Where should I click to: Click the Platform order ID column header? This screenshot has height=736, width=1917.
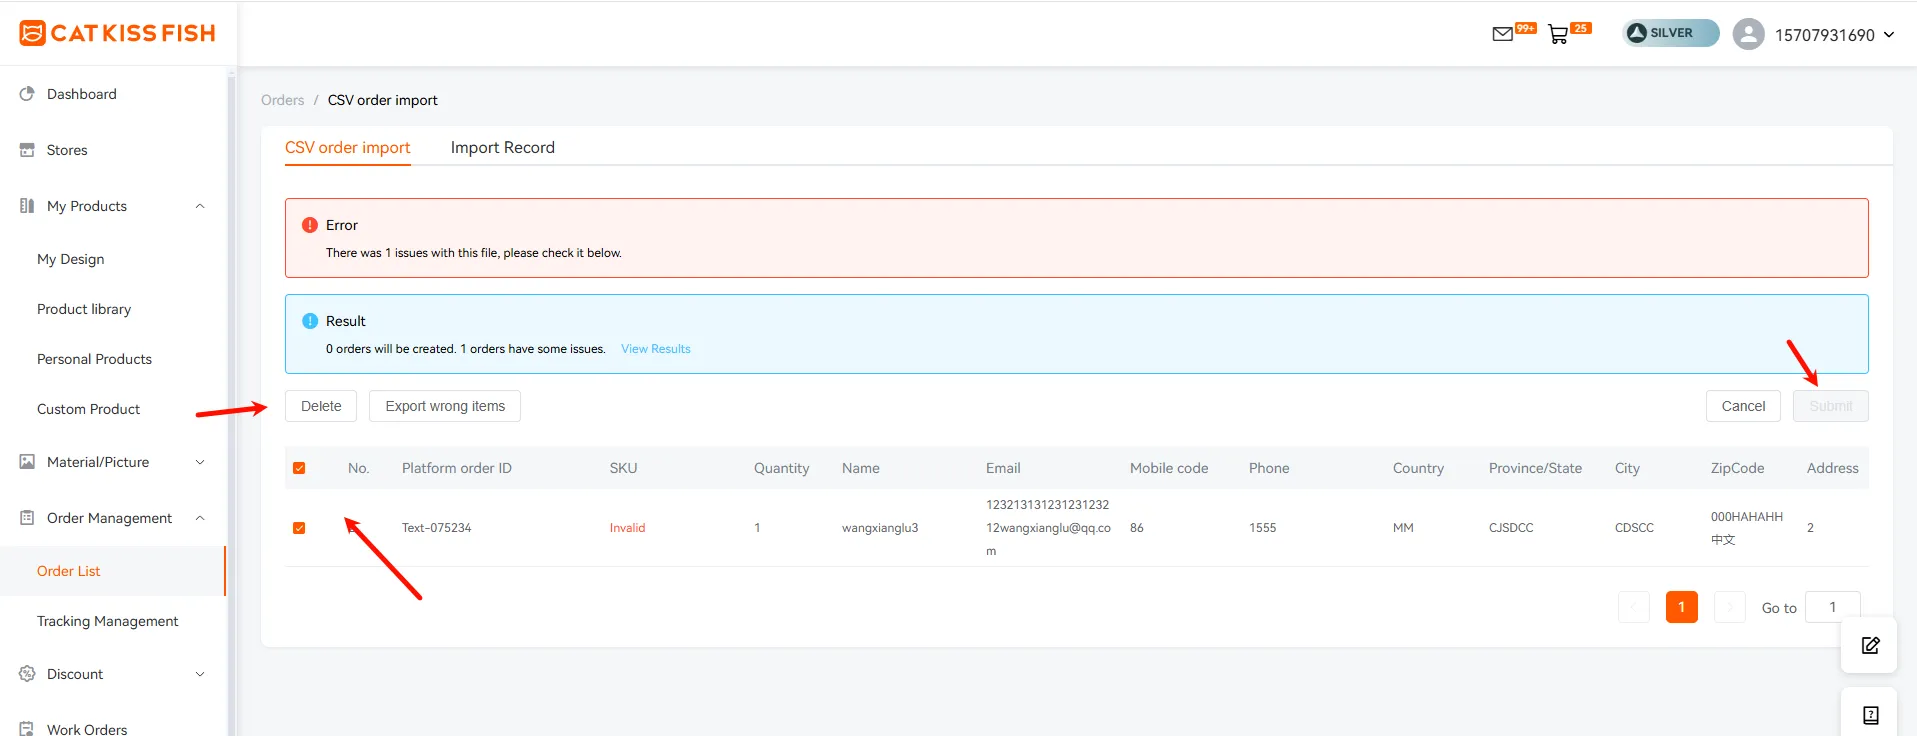point(457,468)
